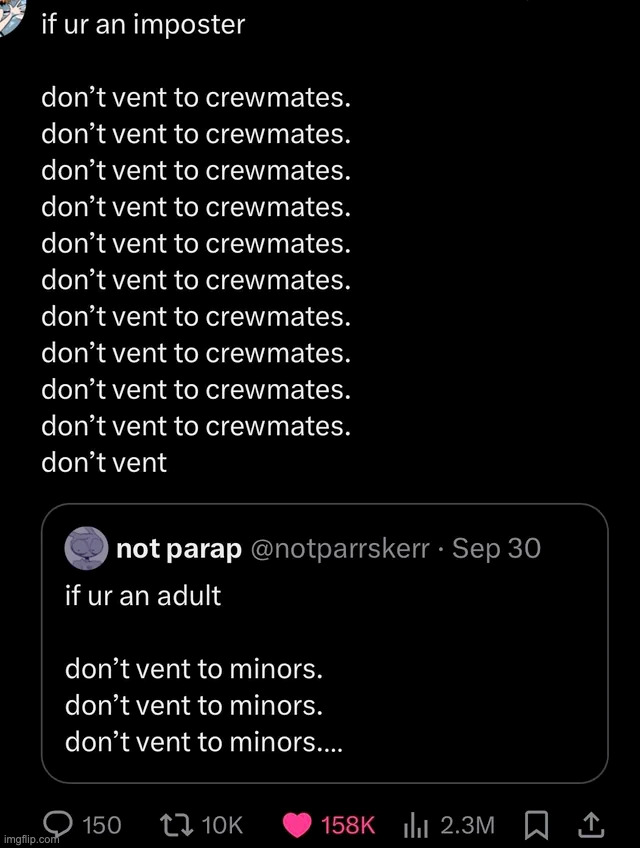Bookmark this tweet
This screenshot has height=848, width=640.
[537, 824]
